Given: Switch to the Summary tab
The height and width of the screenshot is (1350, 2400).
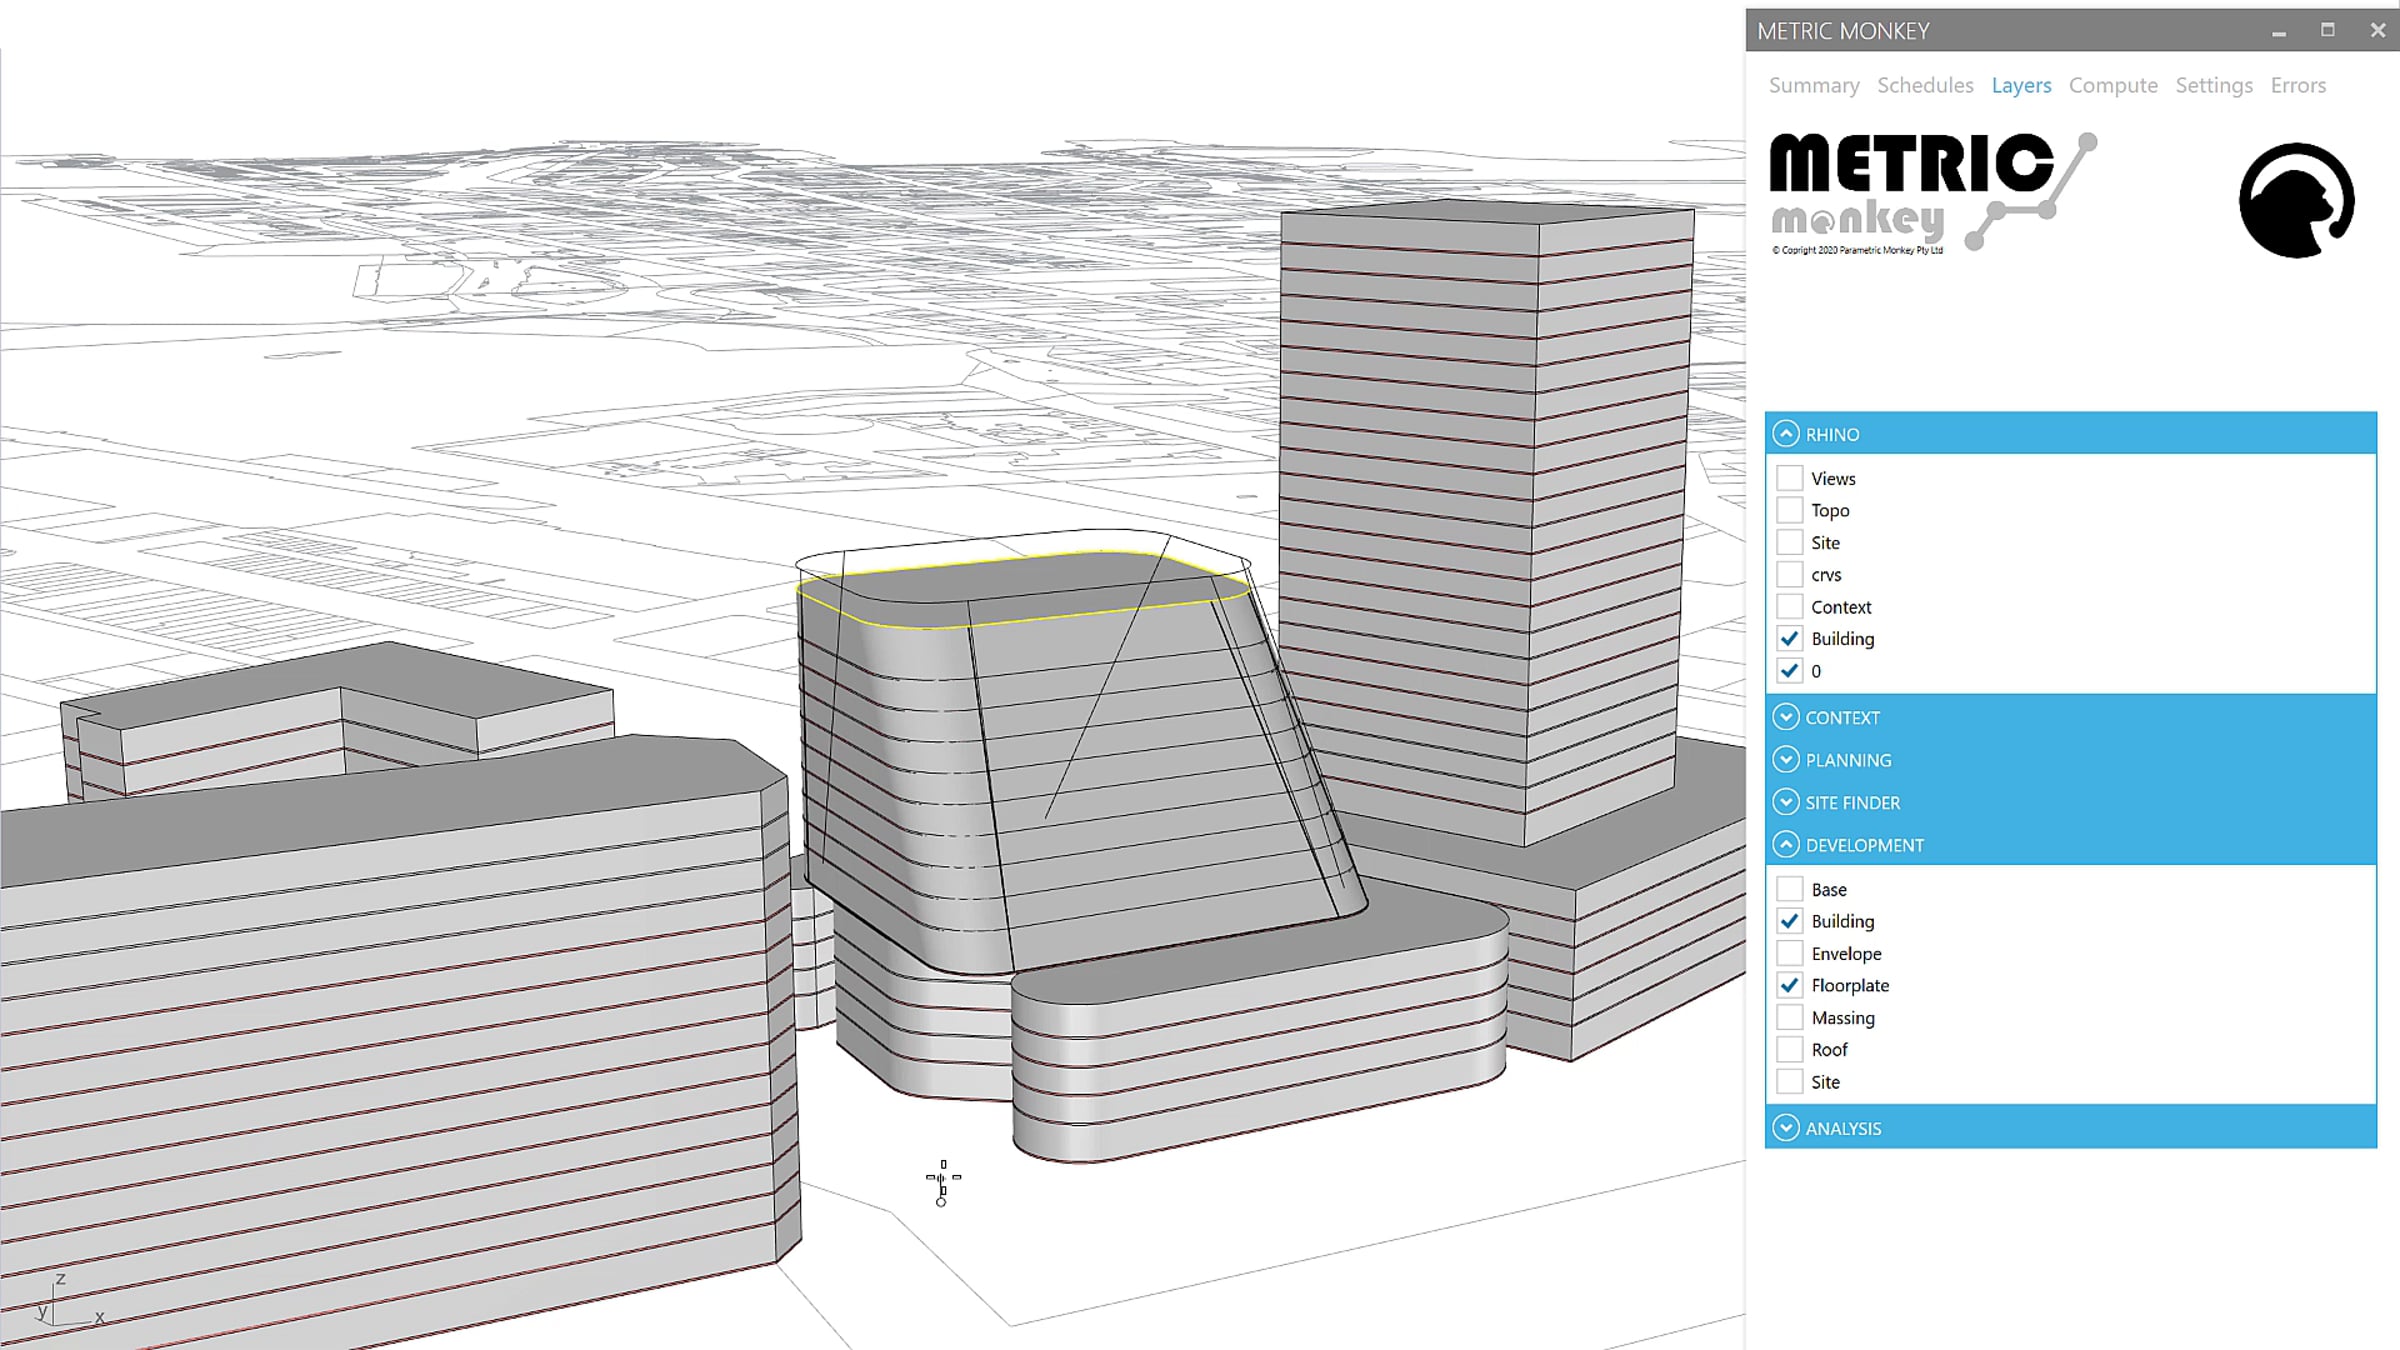Looking at the screenshot, I should click(1814, 85).
